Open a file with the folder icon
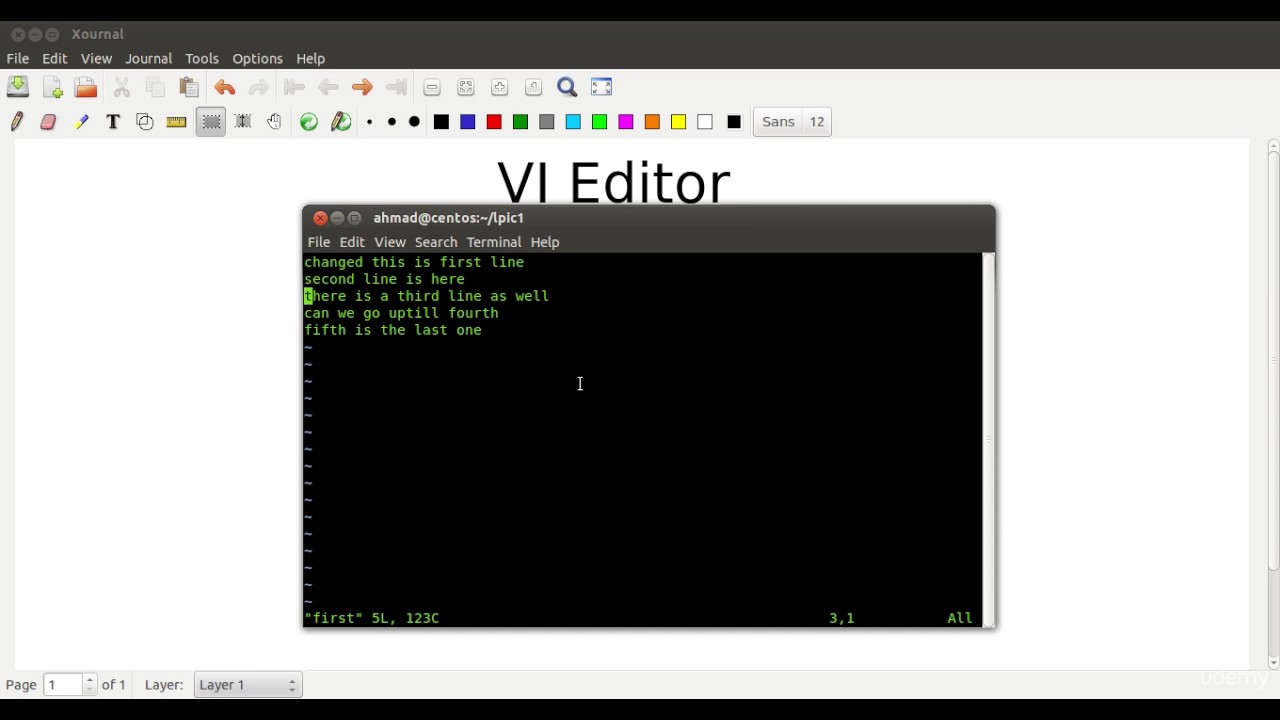The width and height of the screenshot is (1280, 720). pos(86,88)
